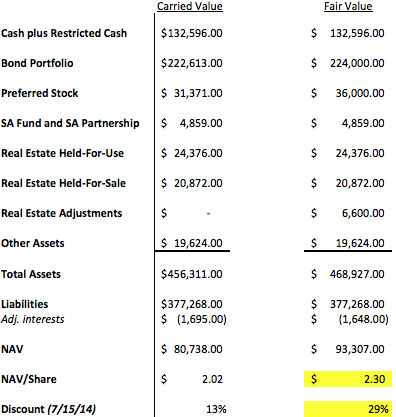The height and width of the screenshot is (417, 396).
Task: Click the highlighted 29% discount cell
Action: click(x=348, y=409)
